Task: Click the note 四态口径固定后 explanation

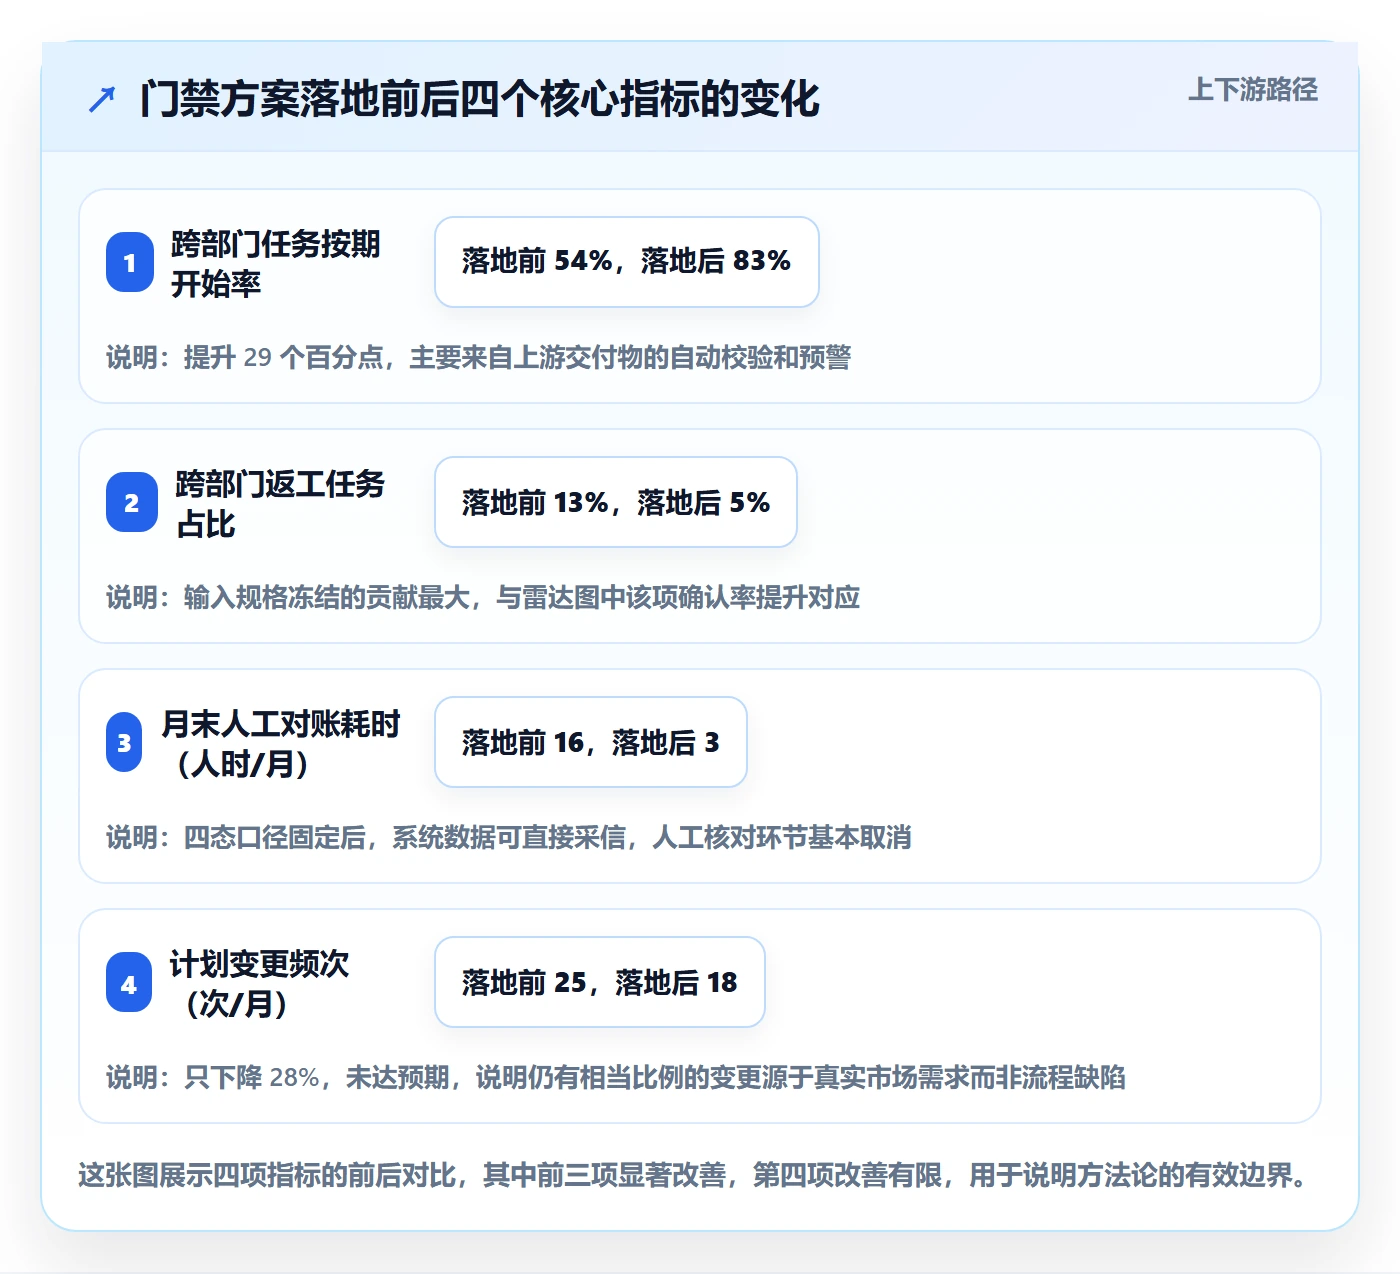Action: (x=509, y=837)
